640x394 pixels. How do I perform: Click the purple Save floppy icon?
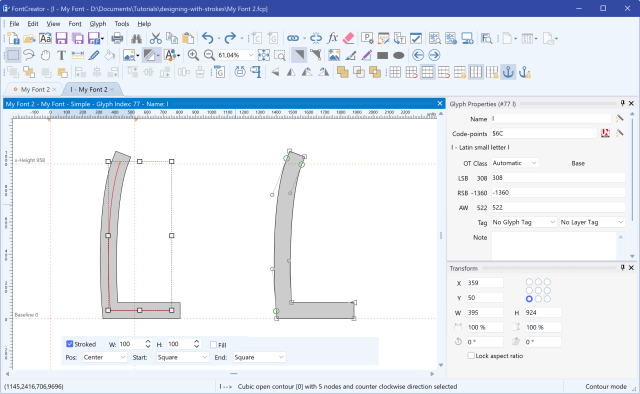tap(61, 38)
